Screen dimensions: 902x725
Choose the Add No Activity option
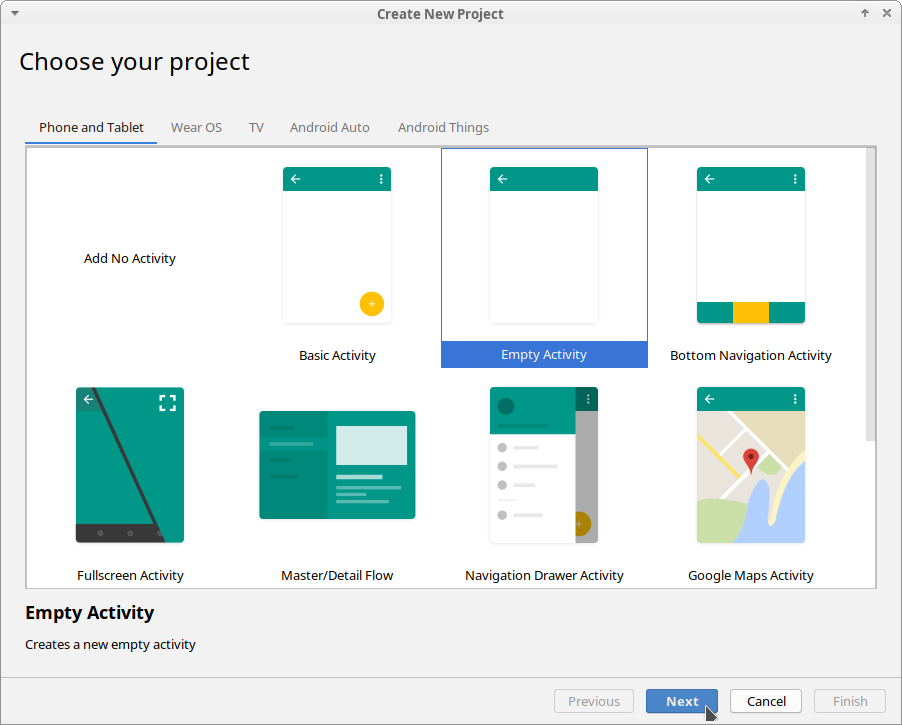pyautogui.click(x=130, y=258)
